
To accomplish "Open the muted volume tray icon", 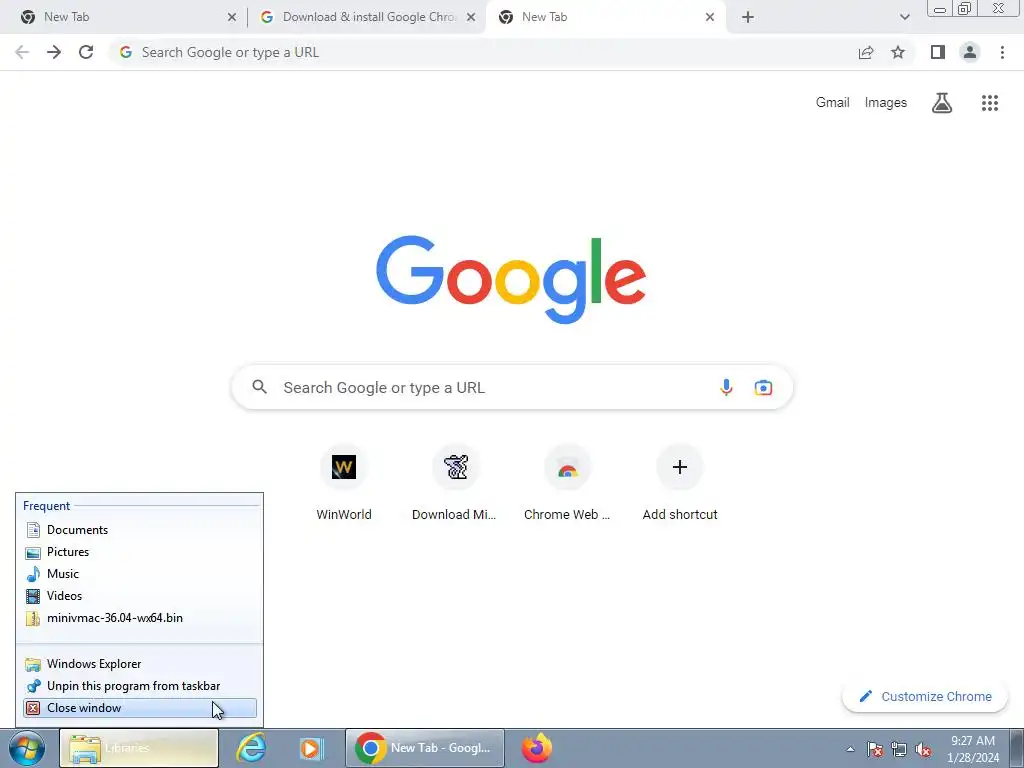I will (x=923, y=749).
